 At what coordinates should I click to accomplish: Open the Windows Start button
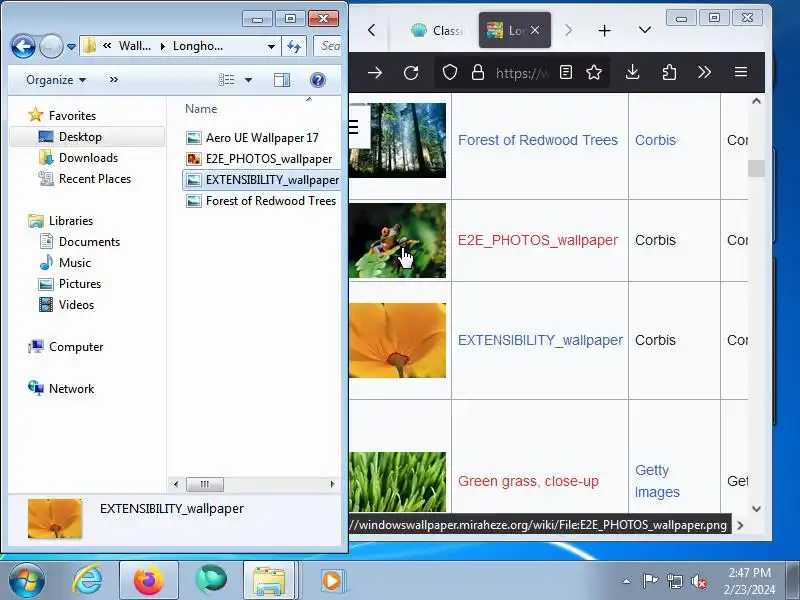coord(26,580)
